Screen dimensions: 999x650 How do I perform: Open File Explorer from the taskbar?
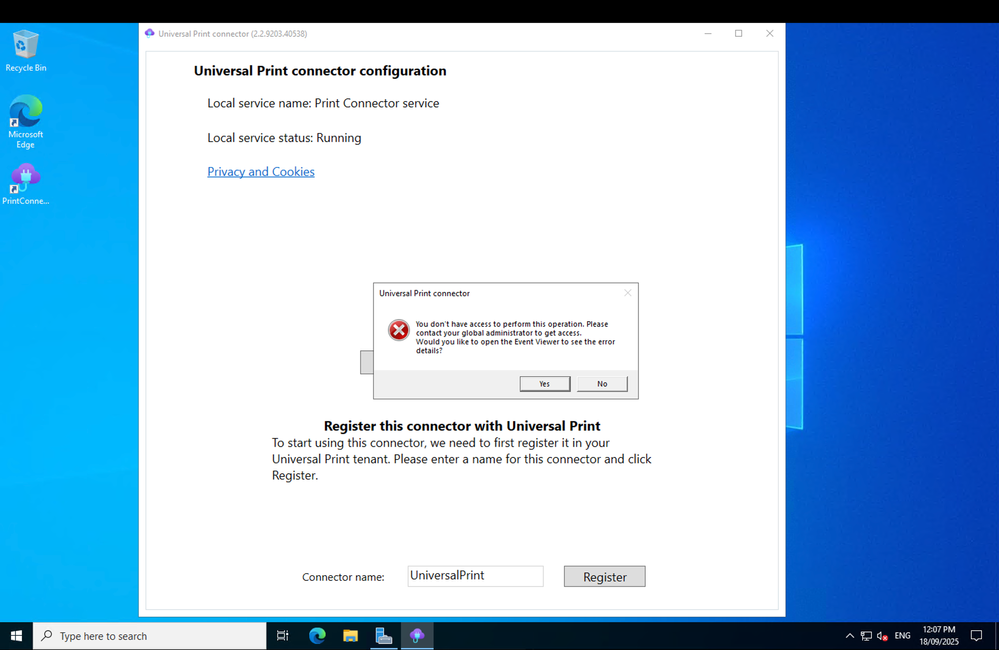[350, 636]
